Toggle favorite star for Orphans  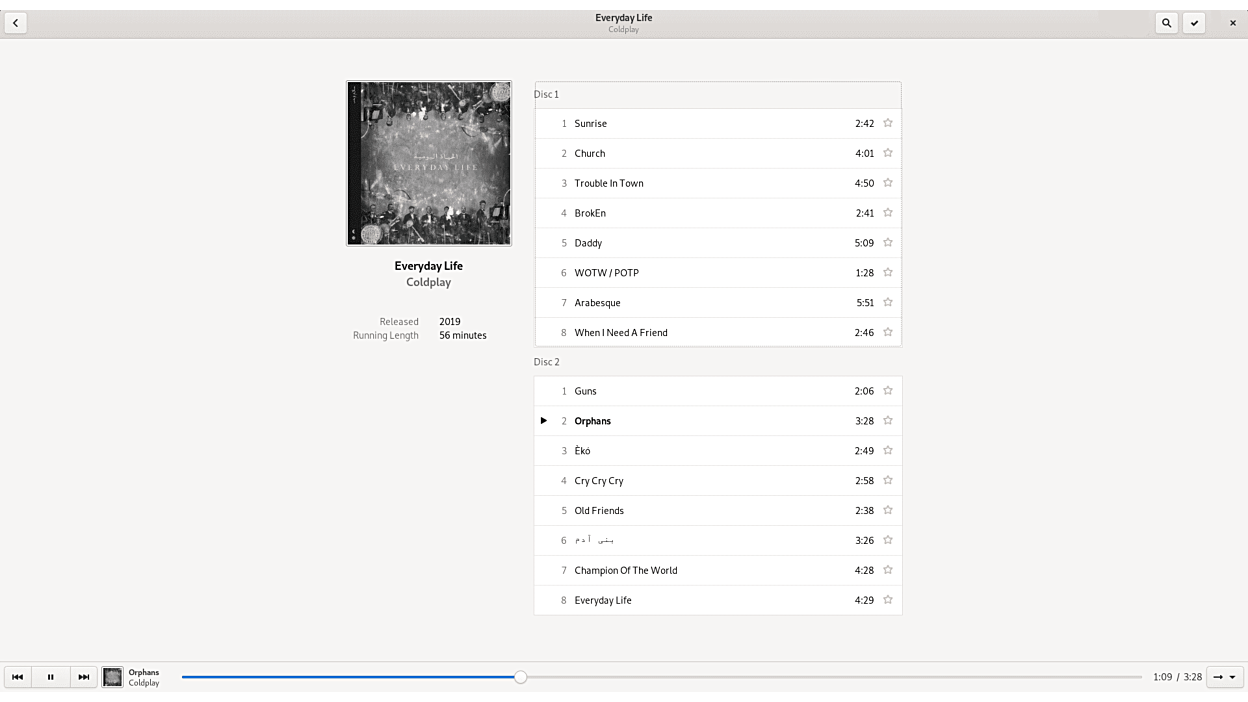[x=887, y=421]
